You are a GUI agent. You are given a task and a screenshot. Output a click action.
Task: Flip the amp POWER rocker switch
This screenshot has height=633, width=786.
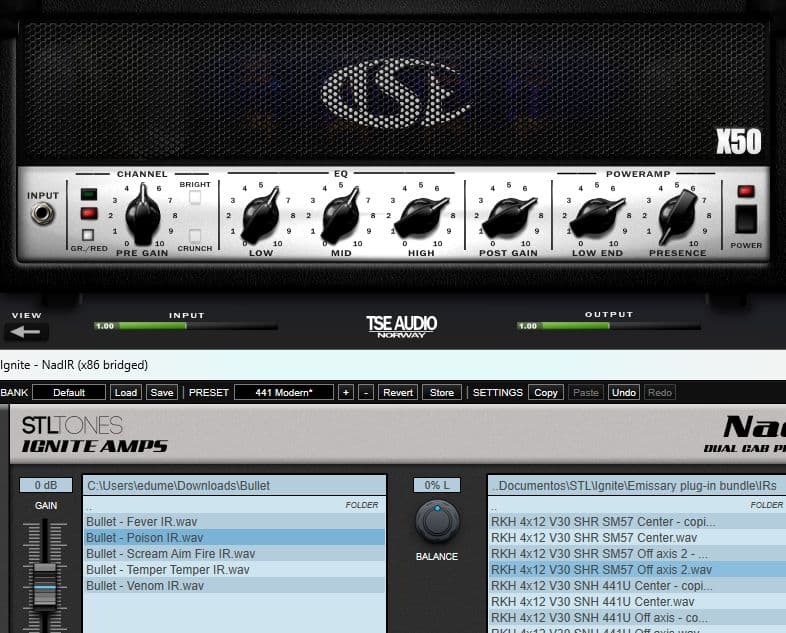(746, 219)
